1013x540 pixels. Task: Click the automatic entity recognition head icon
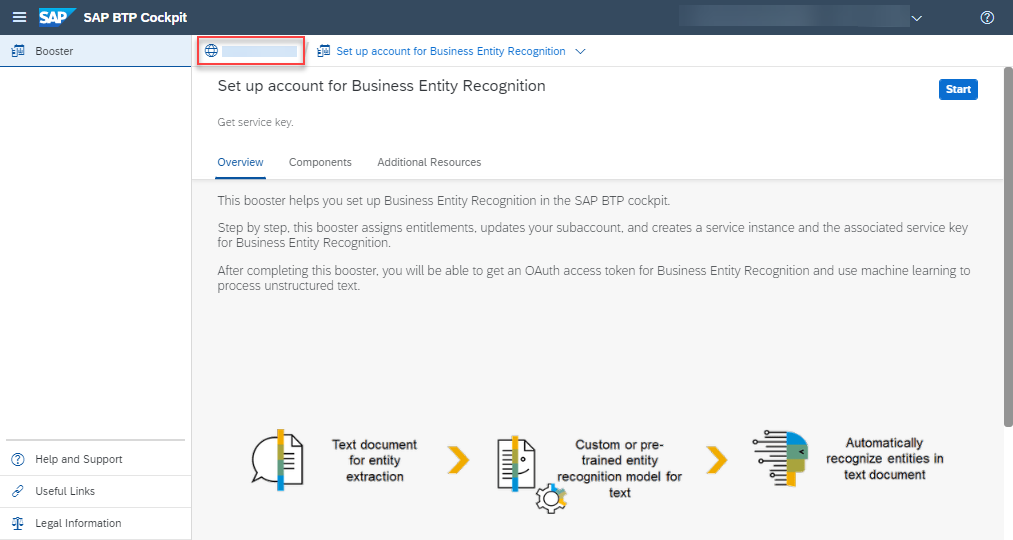[x=780, y=458]
